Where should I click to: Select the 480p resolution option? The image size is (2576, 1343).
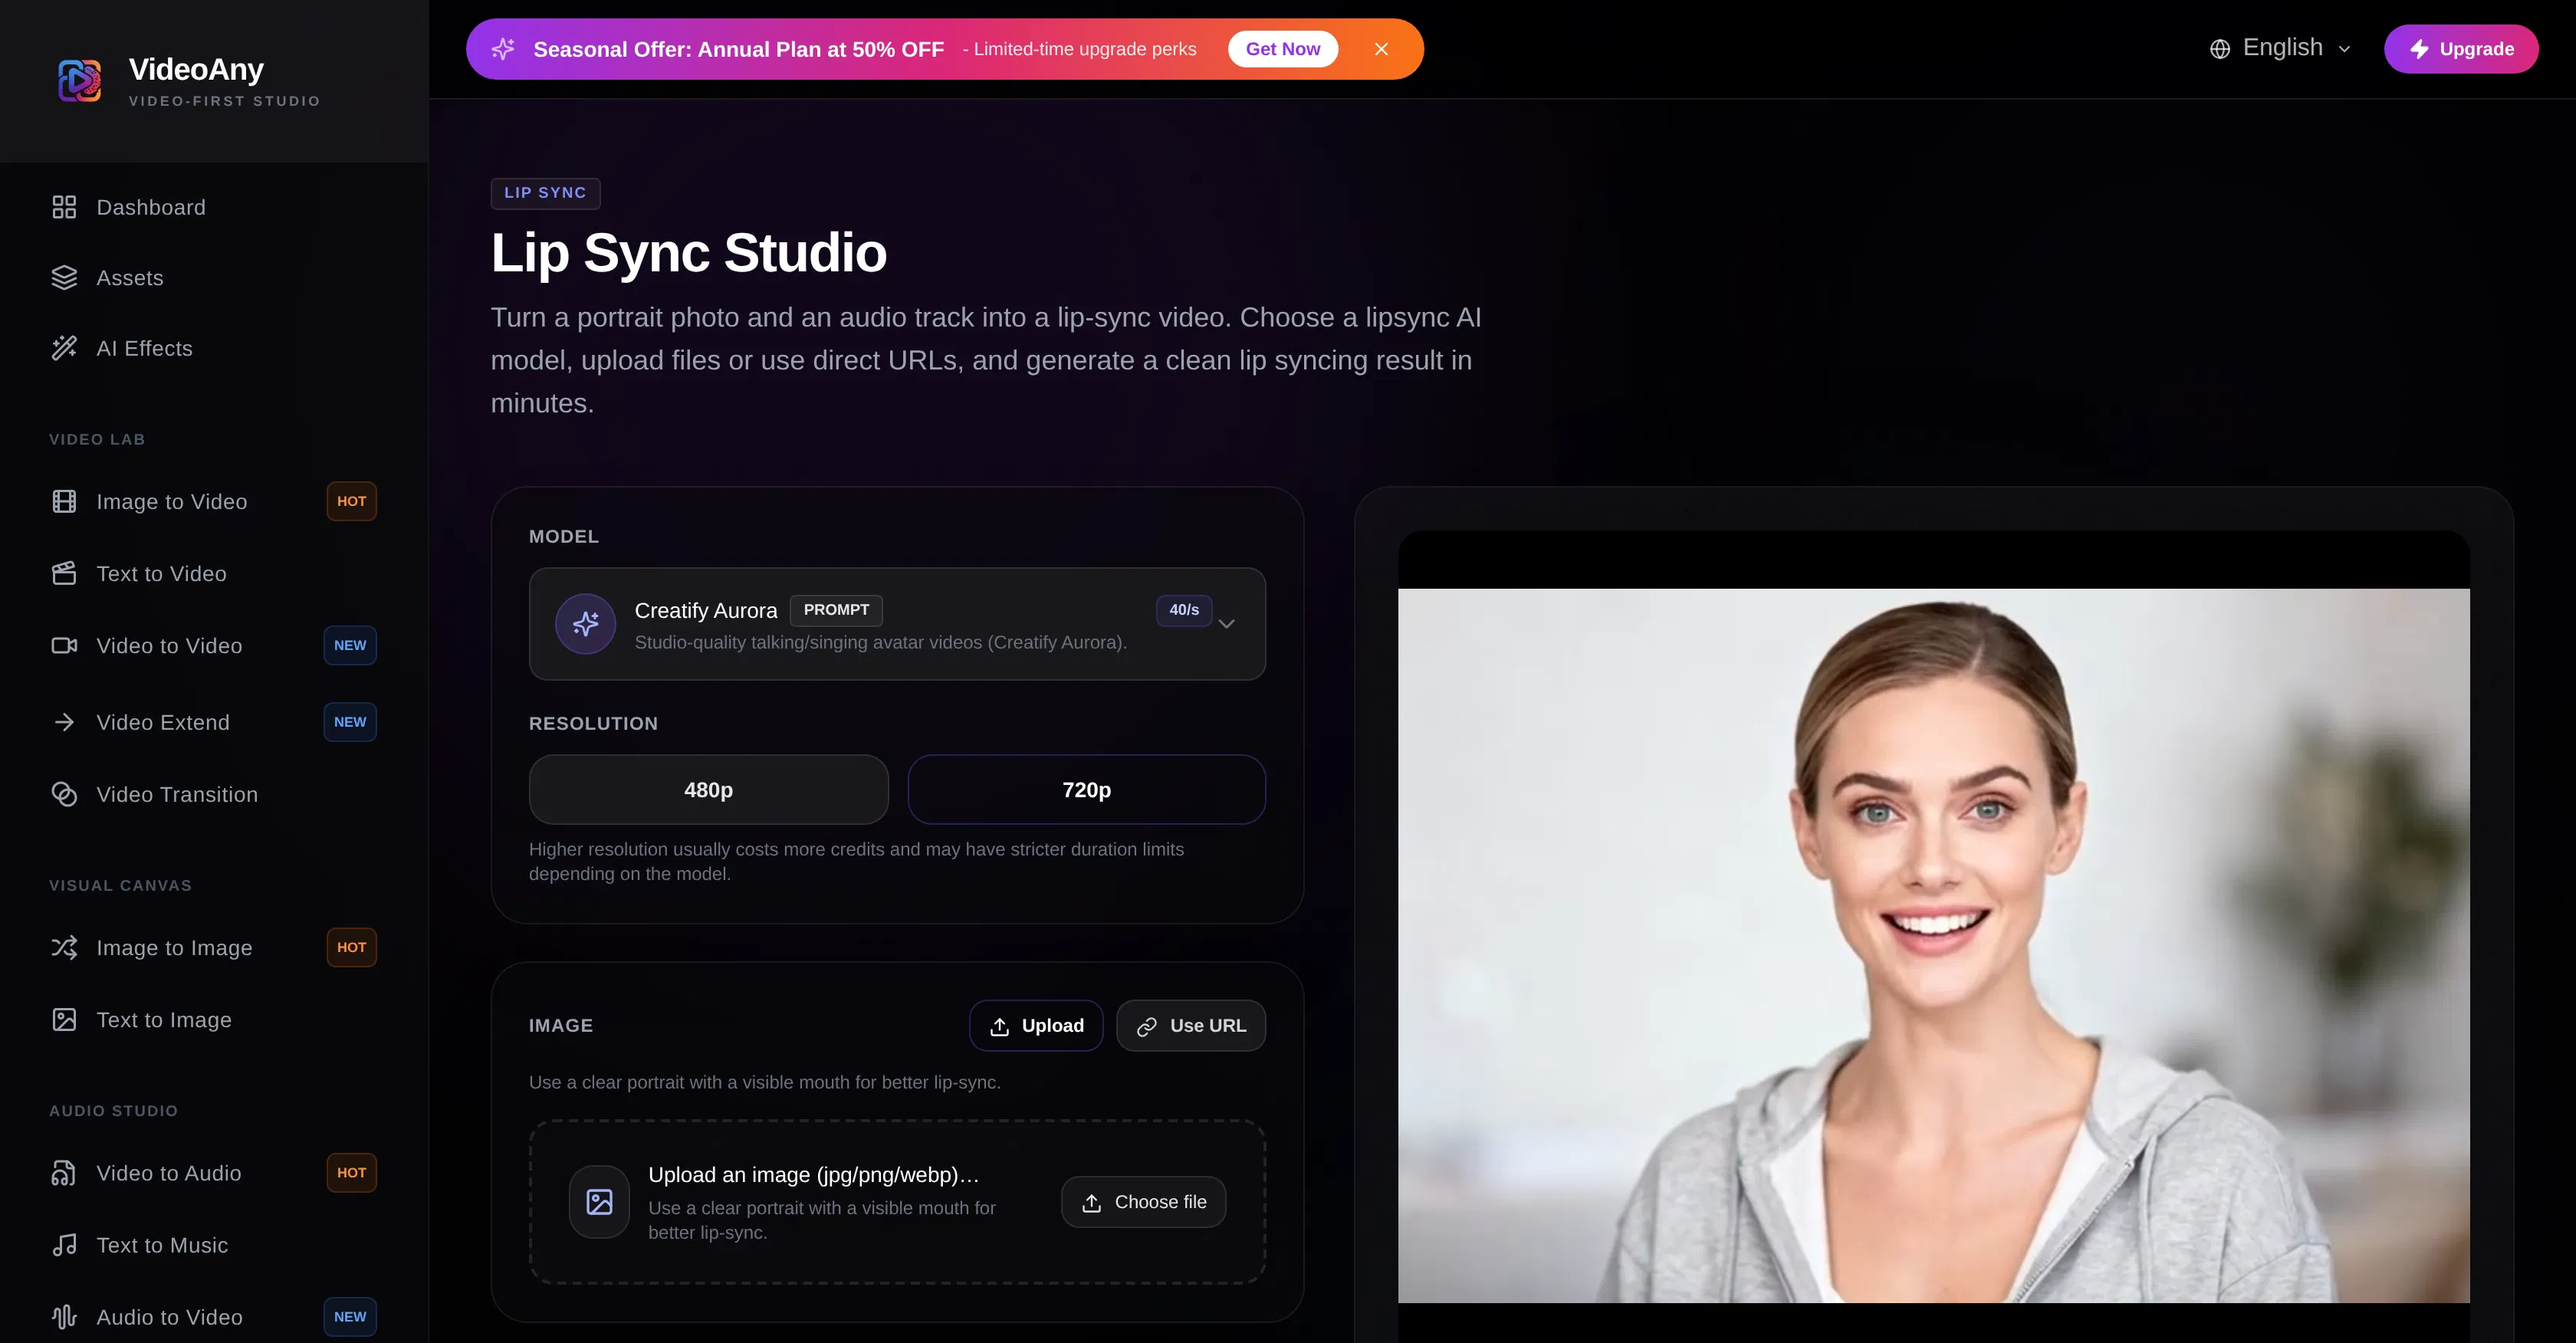coord(707,789)
